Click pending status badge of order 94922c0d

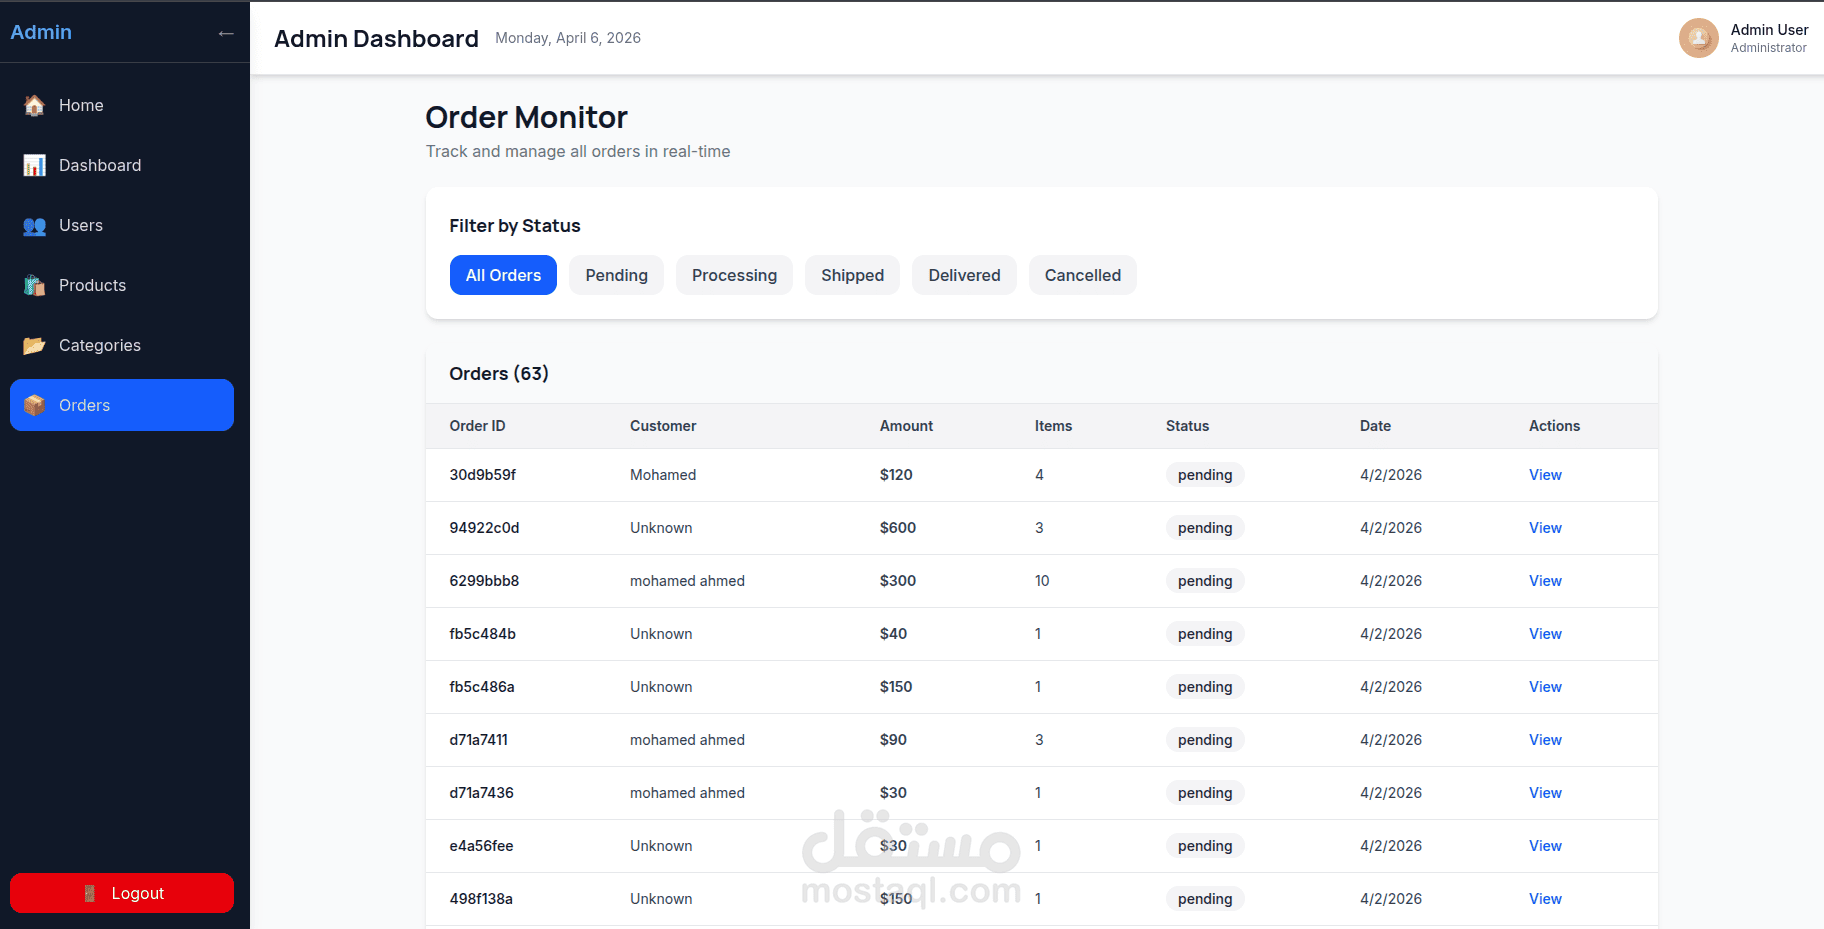tap(1205, 528)
